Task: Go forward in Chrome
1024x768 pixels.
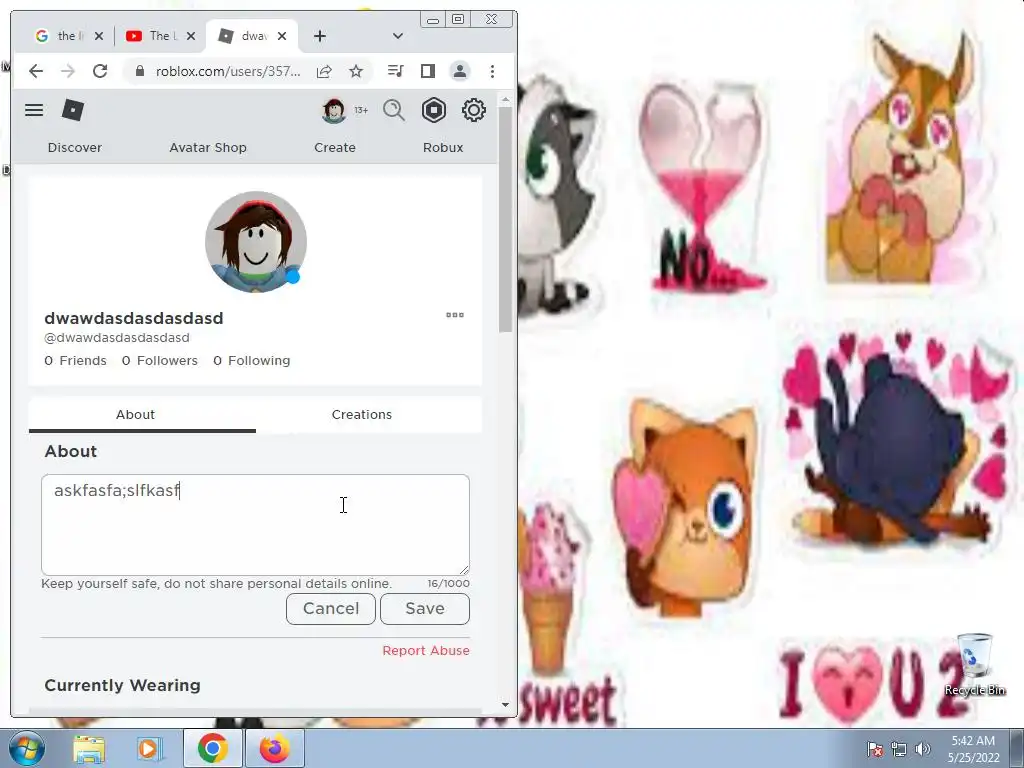Action: tap(68, 71)
